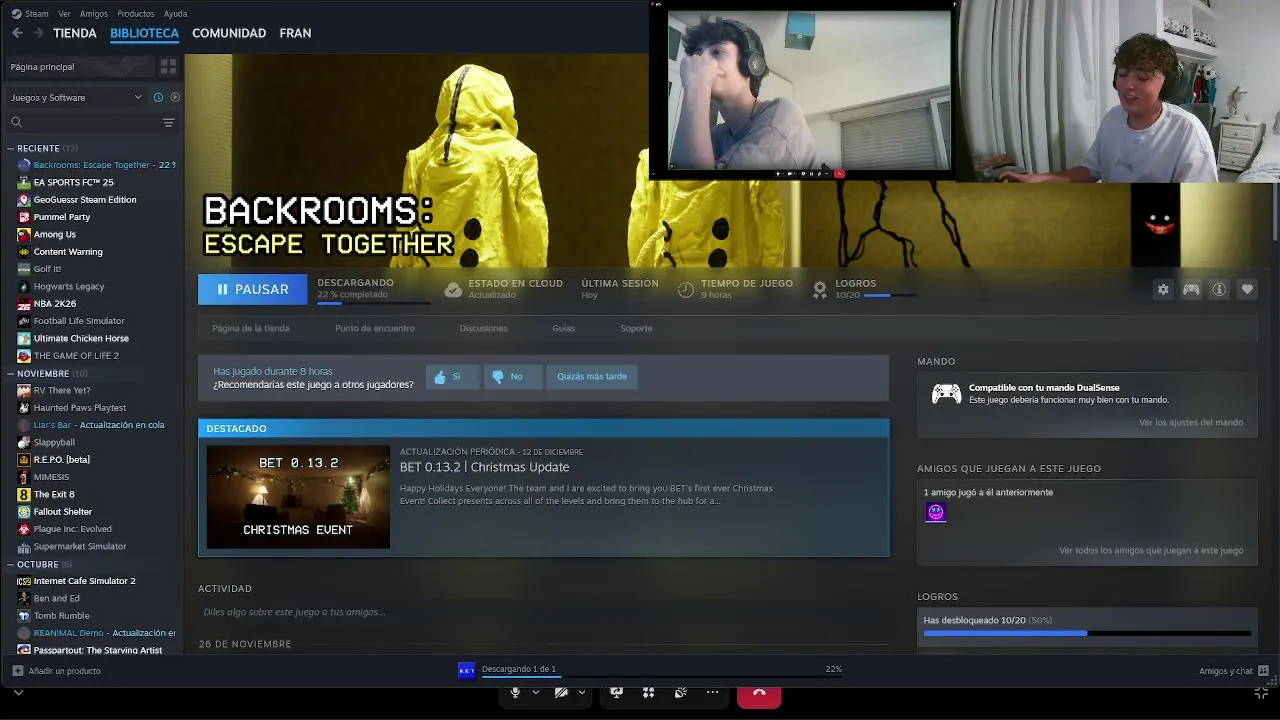Click the main page vertical scrollbar
This screenshot has height=720, width=1280.
pos(1275,212)
